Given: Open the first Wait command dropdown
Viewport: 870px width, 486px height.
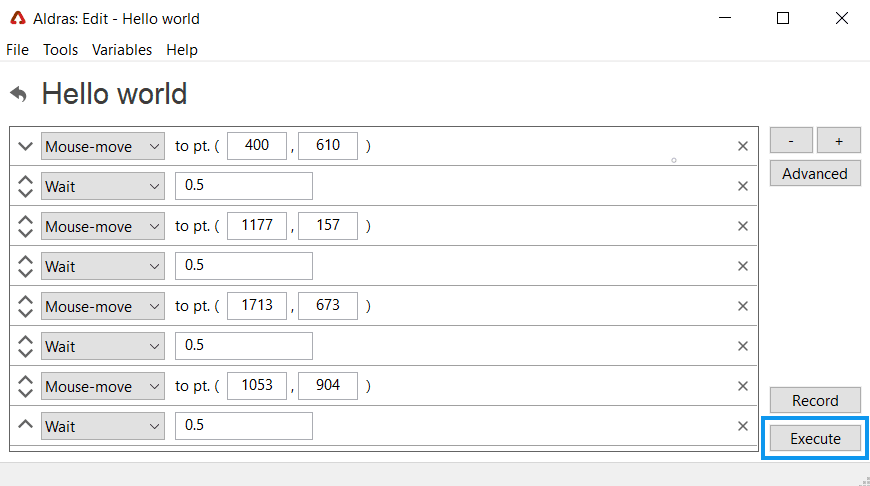Looking at the screenshot, I should tap(103, 186).
